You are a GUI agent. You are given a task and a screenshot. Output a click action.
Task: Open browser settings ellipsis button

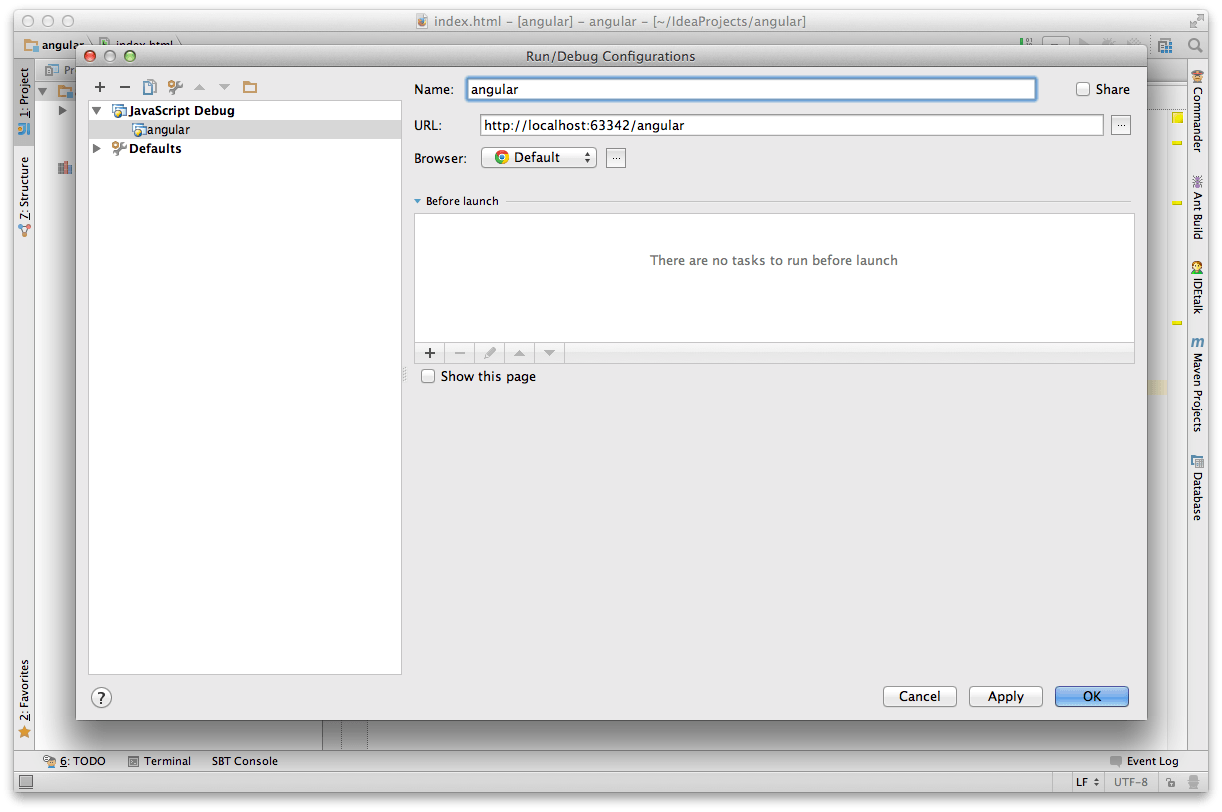pyautogui.click(x=616, y=158)
